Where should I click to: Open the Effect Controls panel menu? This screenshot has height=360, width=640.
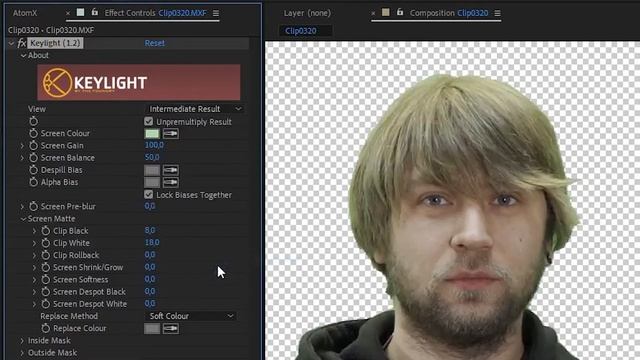point(216,13)
